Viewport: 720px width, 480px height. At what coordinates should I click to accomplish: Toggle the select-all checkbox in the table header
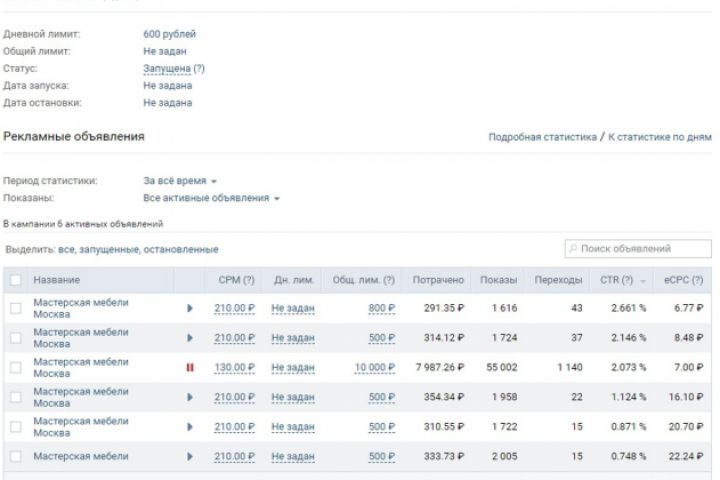[x=15, y=280]
